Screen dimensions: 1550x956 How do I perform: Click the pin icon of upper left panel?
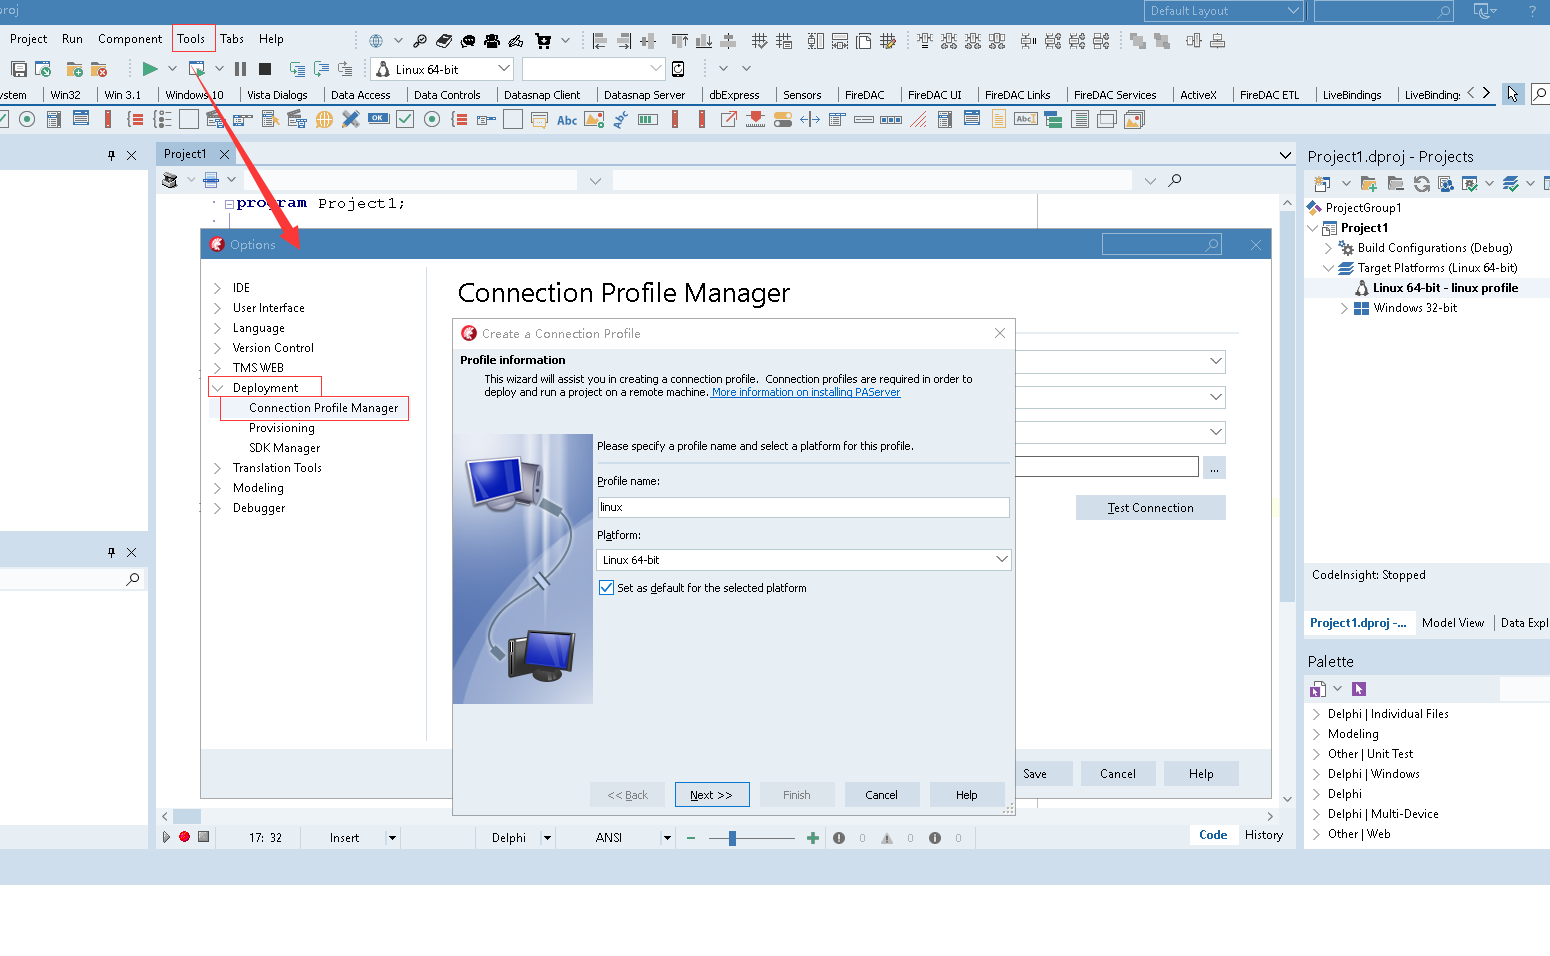click(111, 155)
